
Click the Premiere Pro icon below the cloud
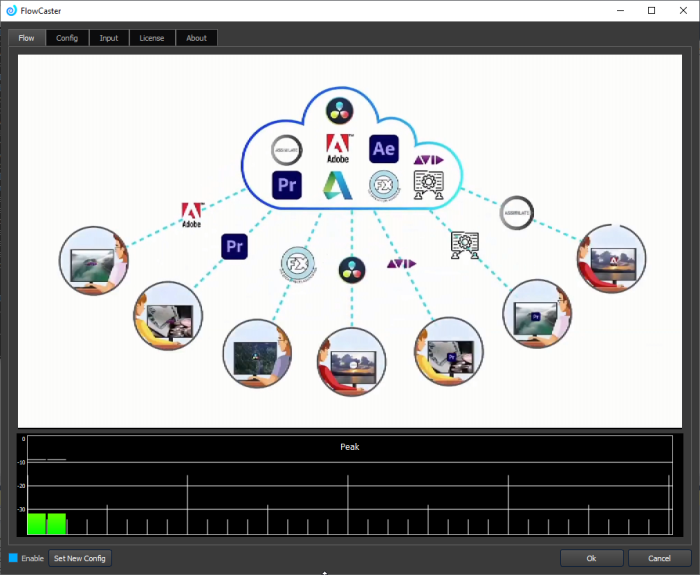[x=234, y=246]
